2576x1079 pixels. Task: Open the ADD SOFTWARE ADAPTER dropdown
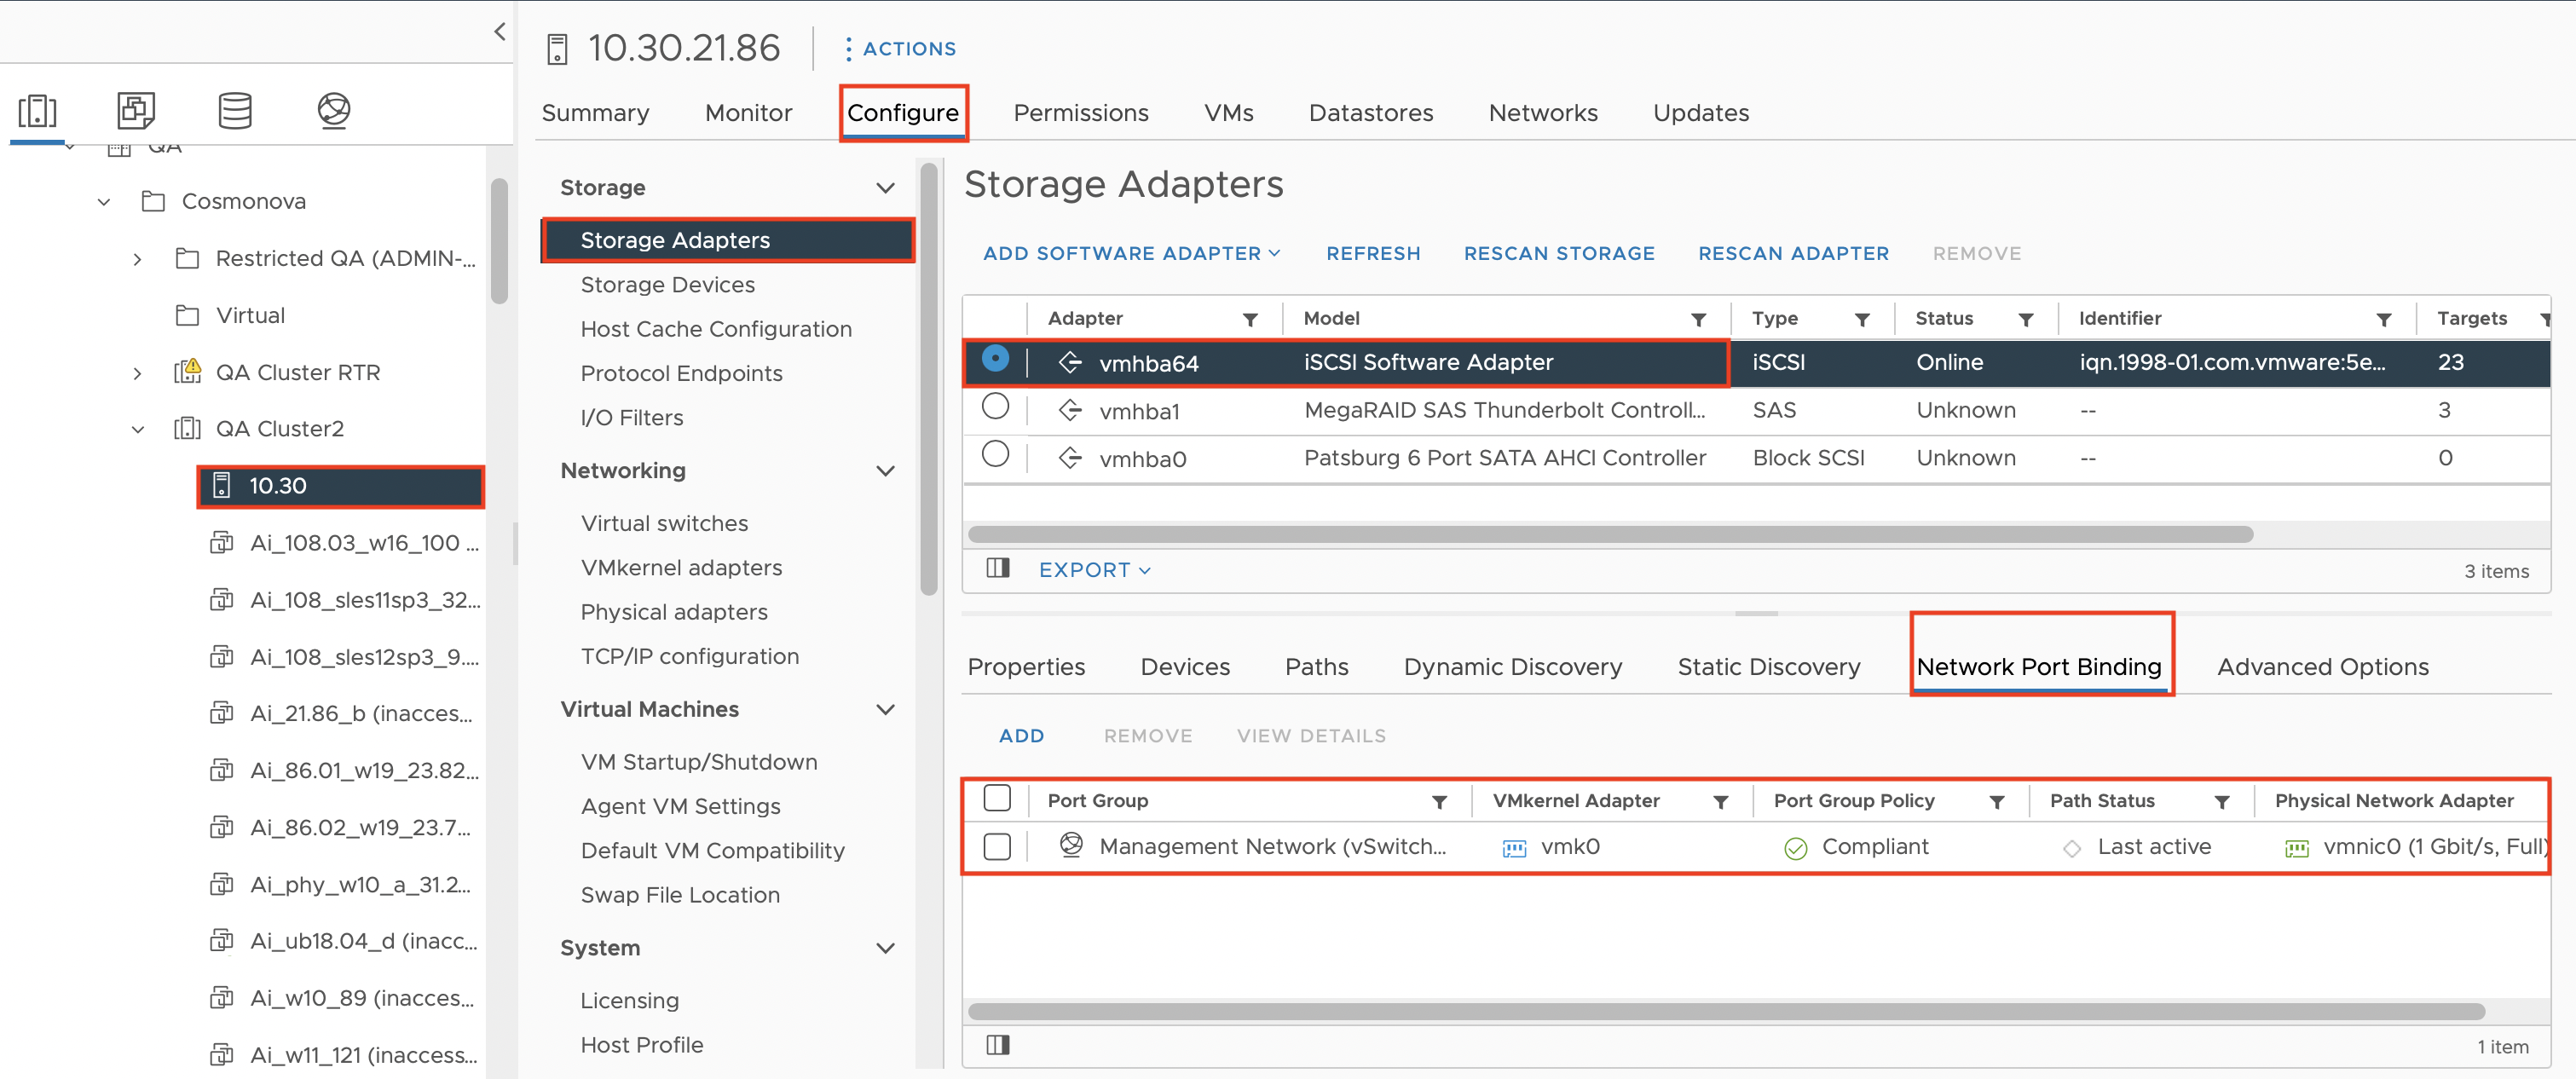pos(1131,254)
